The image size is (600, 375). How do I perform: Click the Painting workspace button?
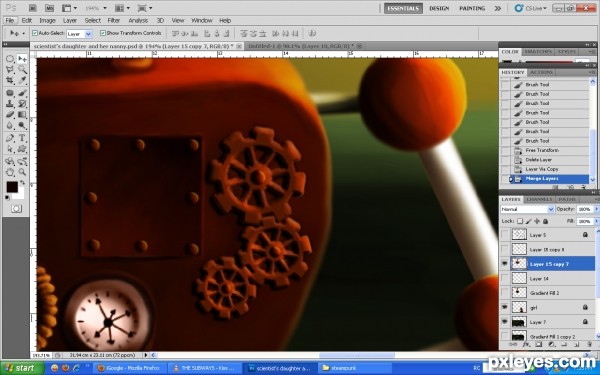click(472, 8)
